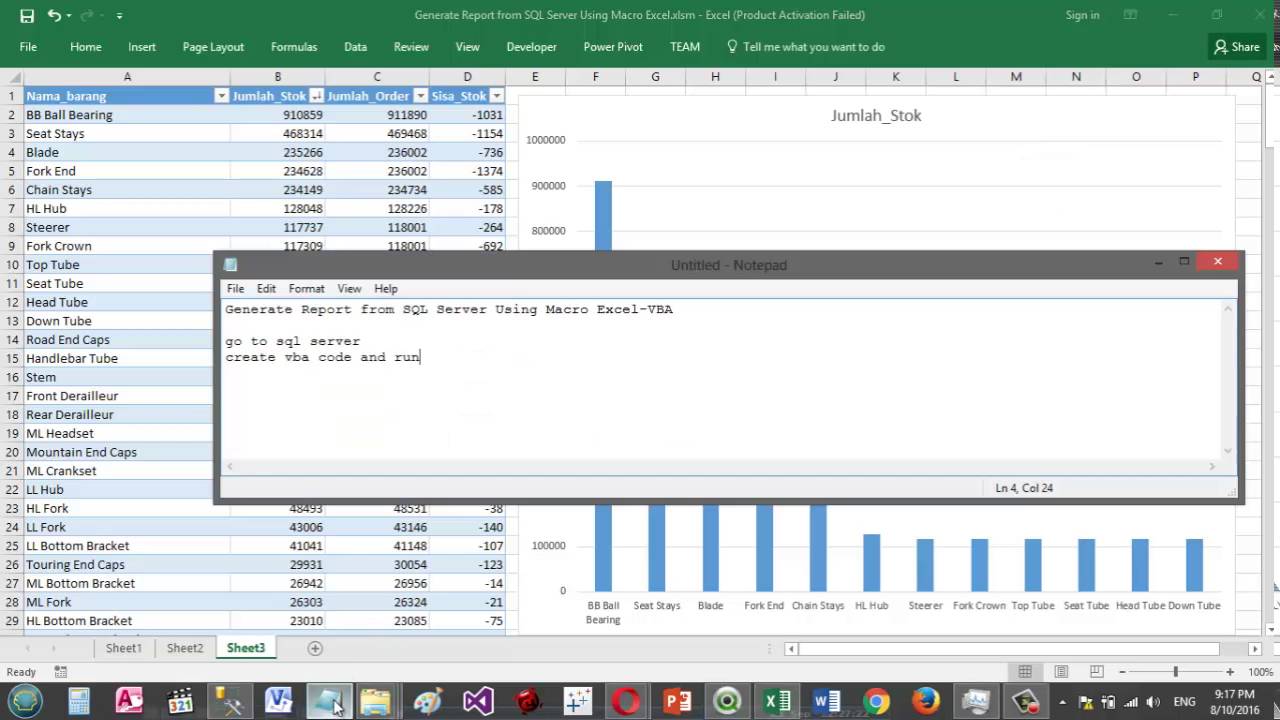The height and width of the screenshot is (720, 1280).
Task: Open Visual Studio from the taskbar
Action: [x=478, y=701]
